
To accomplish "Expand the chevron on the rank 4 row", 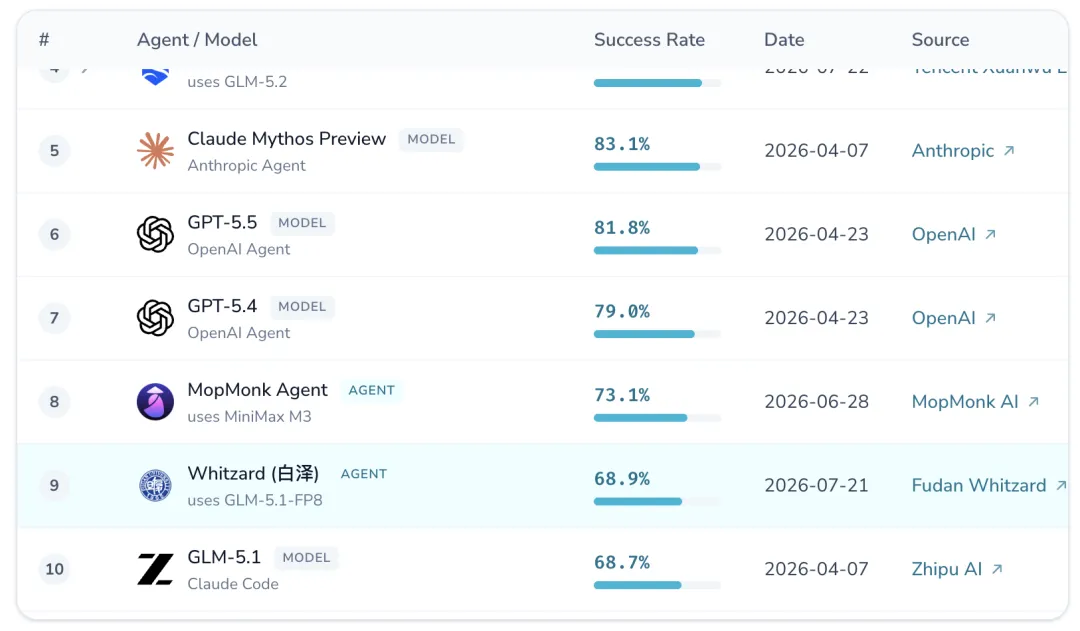I will click(x=85, y=68).
